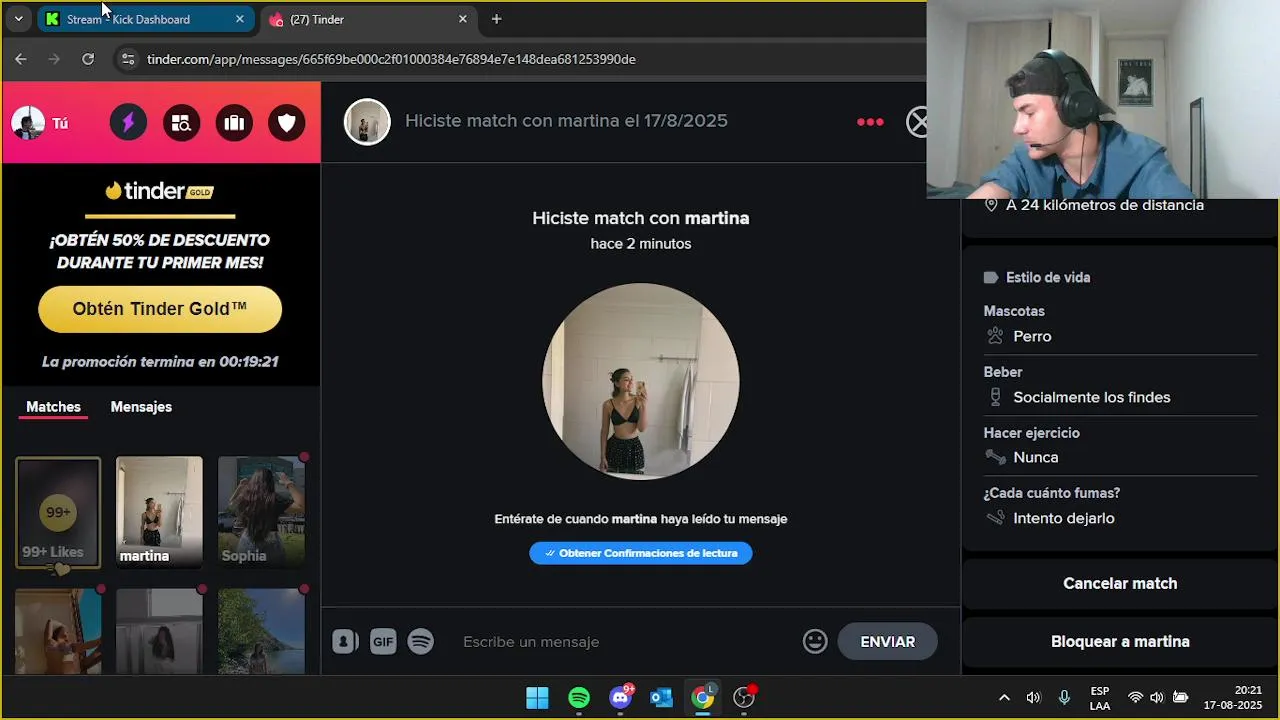Open the briefcase work mode icon
Image resolution: width=1280 pixels, height=720 pixels.
[234, 123]
